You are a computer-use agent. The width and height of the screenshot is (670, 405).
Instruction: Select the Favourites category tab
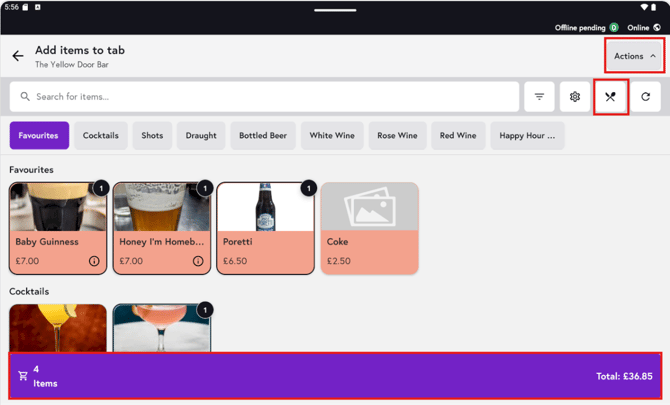click(x=38, y=136)
